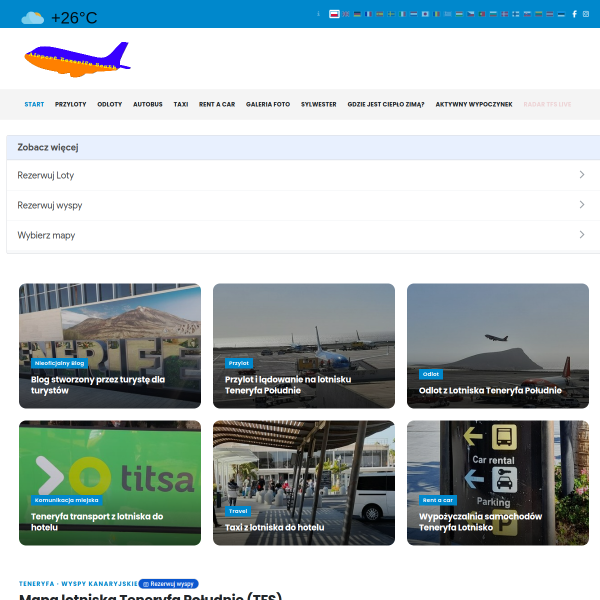This screenshot has width=600, height=600.
Task: Select the Finnish flag icon
Action: click(x=516, y=14)
